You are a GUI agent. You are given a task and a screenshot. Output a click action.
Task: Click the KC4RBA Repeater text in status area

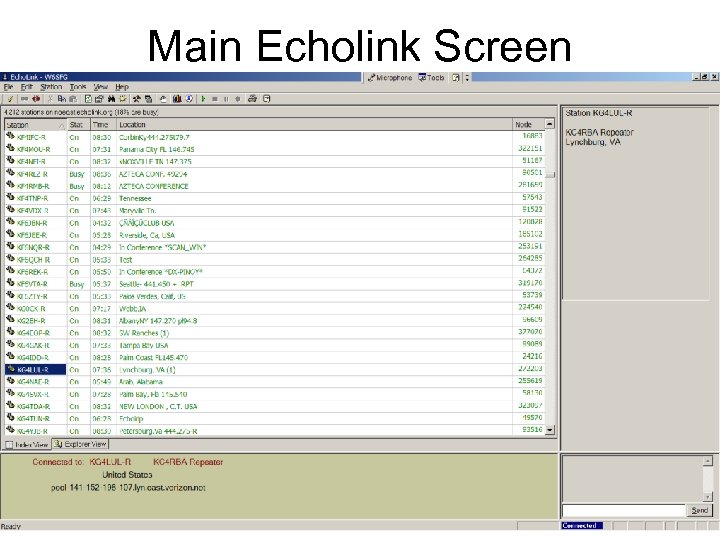[188, 462]
